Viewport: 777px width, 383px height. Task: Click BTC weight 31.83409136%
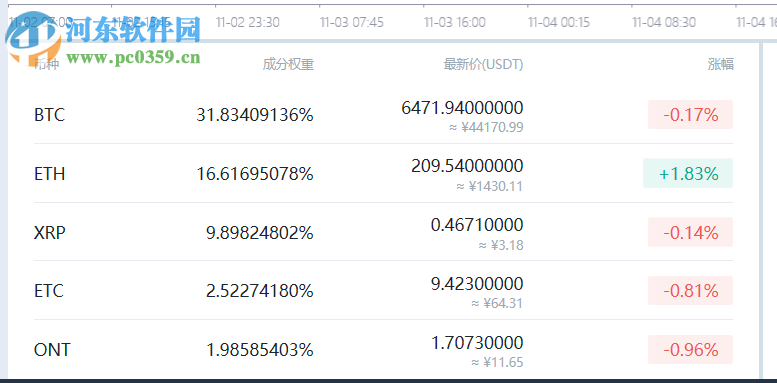255,115
